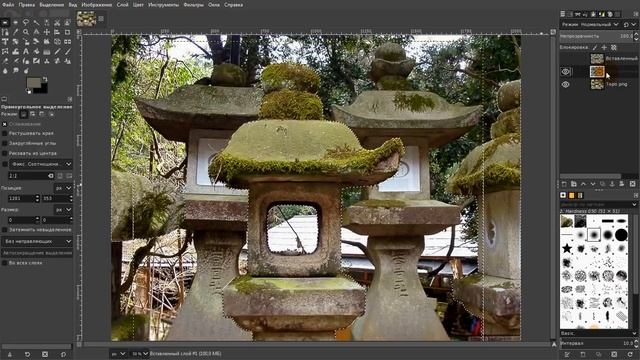This screenshot has width=640, height=360.
Task: Enable the Фикс. Соотношение checkbox
Action: (x=4, y=164)
